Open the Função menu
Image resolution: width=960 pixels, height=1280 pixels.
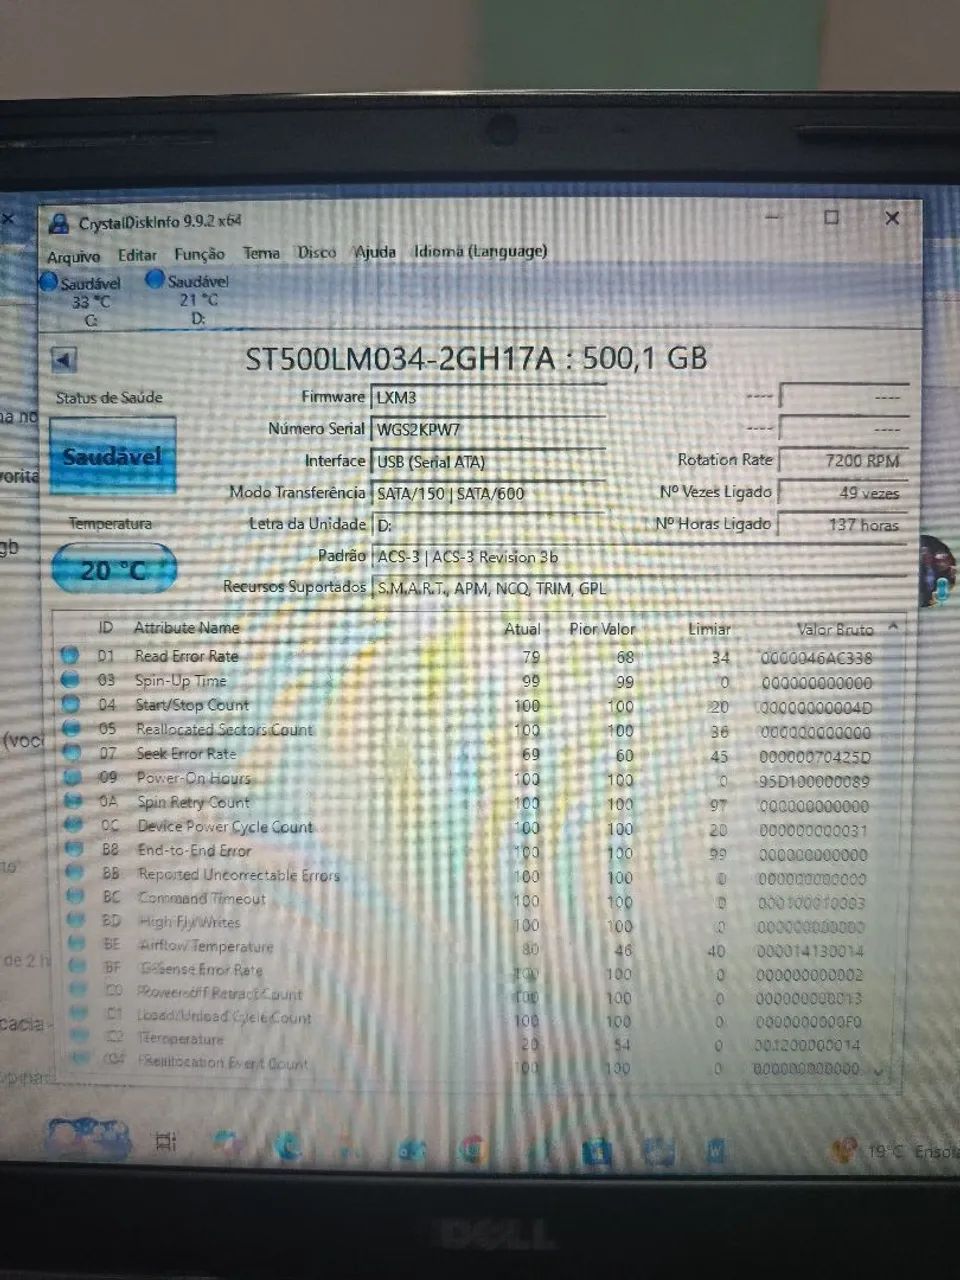pos(199,254)
